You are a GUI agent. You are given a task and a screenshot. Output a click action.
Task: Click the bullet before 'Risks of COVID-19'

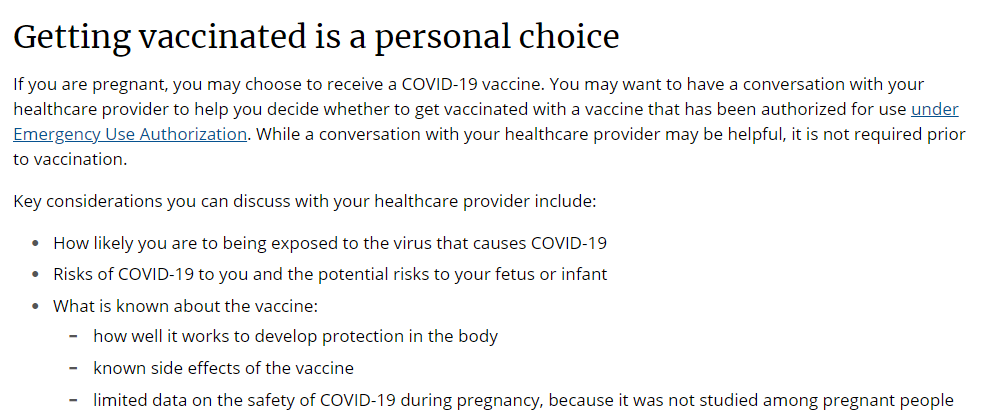tap(35, 274)
